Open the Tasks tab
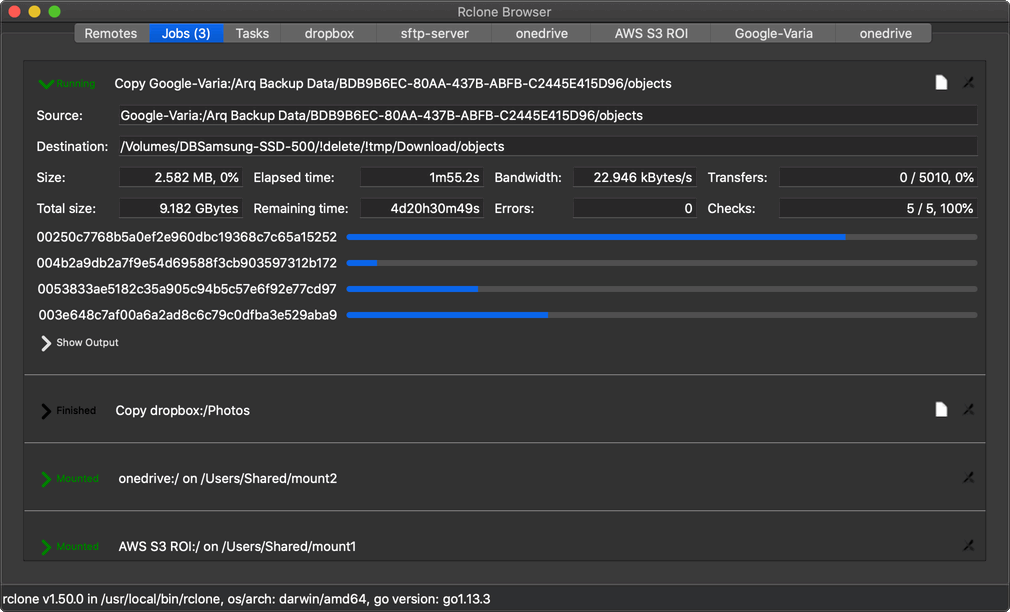The height and width of the screenshot is (612, 1010). [252, 33]
